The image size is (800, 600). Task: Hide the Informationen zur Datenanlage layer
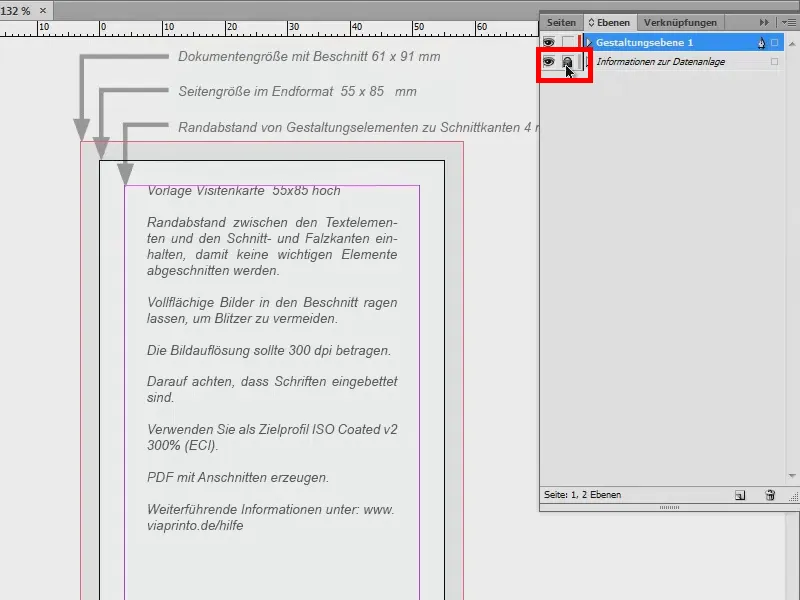click(x=548, y=62)
